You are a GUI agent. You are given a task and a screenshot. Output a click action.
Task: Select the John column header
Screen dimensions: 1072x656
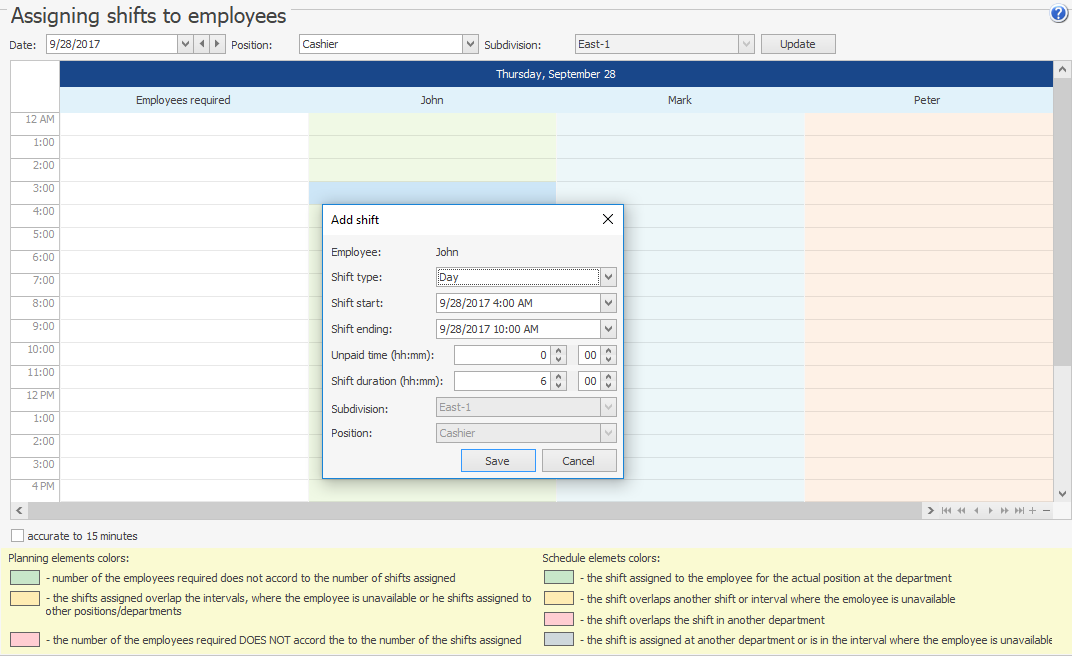coord(432,100)
